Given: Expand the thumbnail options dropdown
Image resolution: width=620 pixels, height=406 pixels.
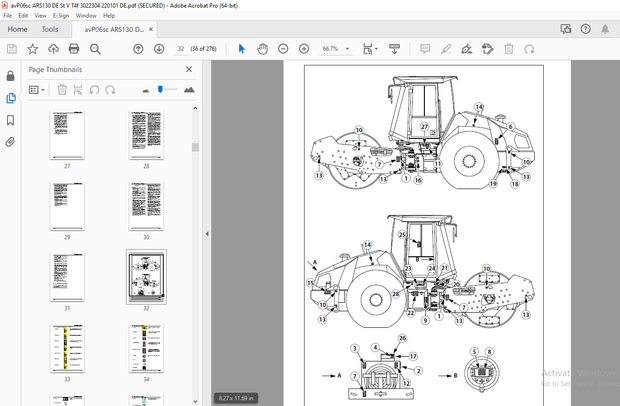Looking at the screenshot, I should coord(37,90).
